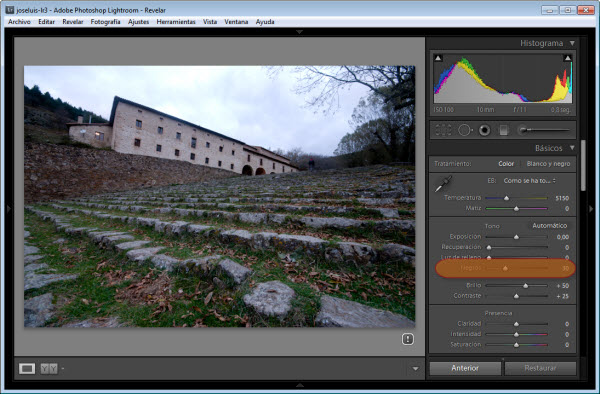This screenshot has height=394, width=600.
Task: Click the 10 mm focal length text
Action: 485,110
